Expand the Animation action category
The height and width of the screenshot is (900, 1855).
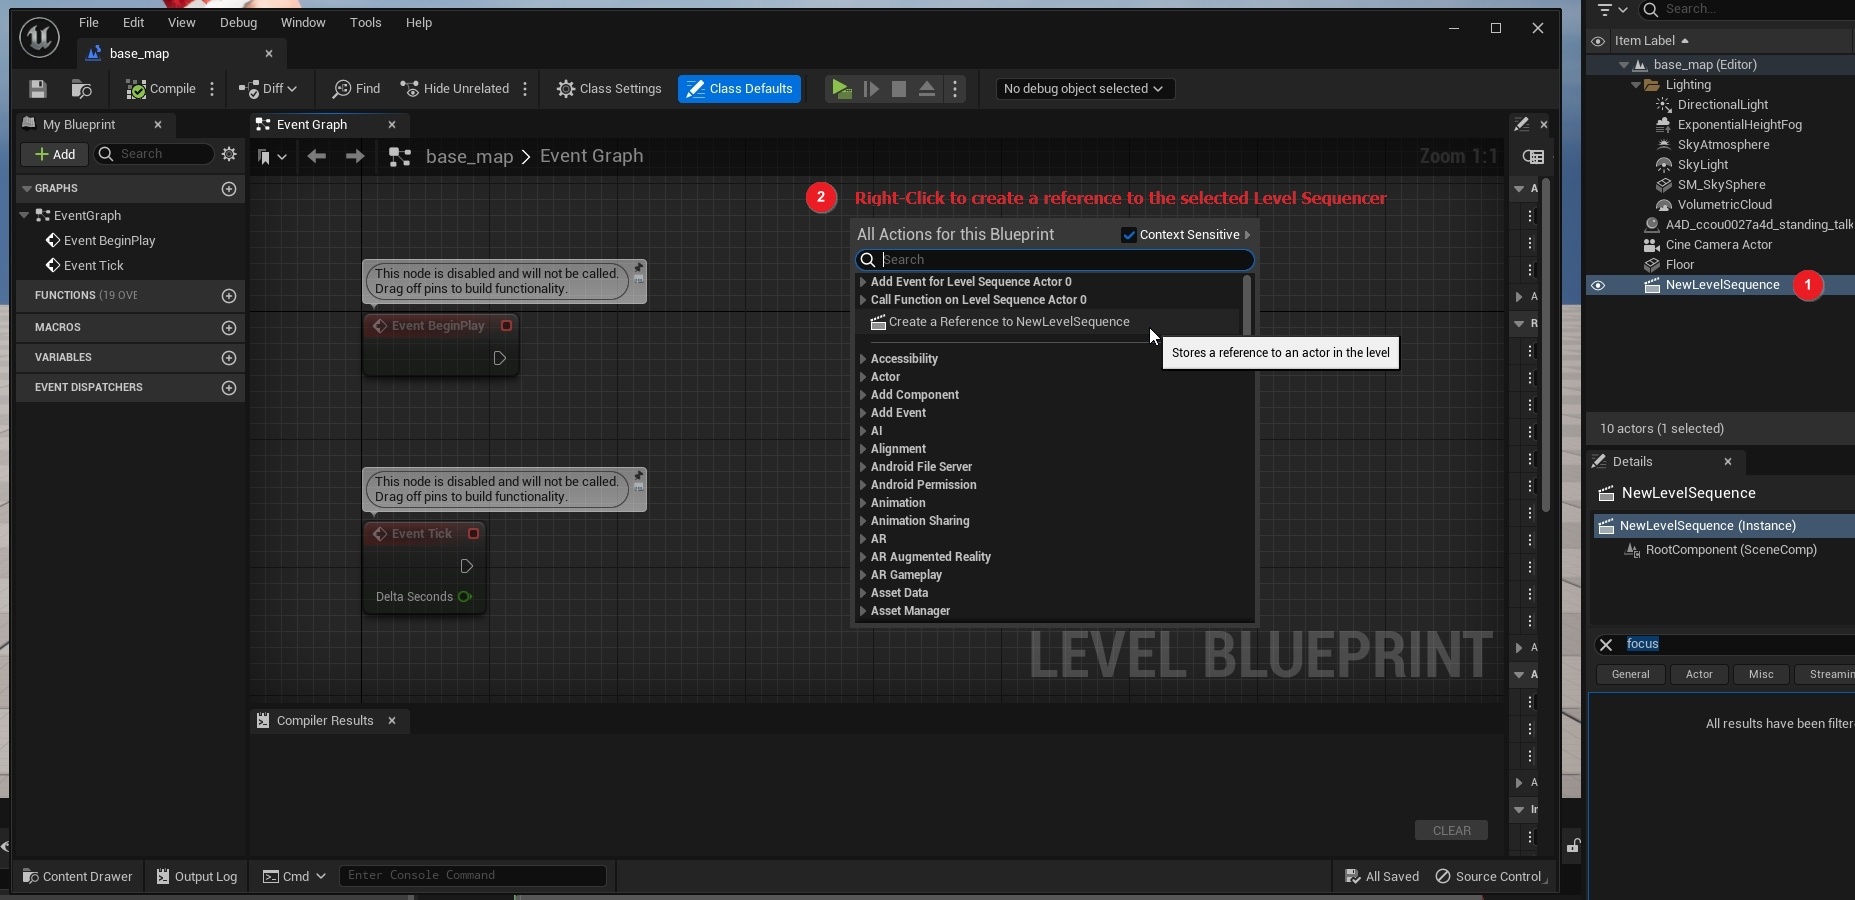click(x=863, y=503)
